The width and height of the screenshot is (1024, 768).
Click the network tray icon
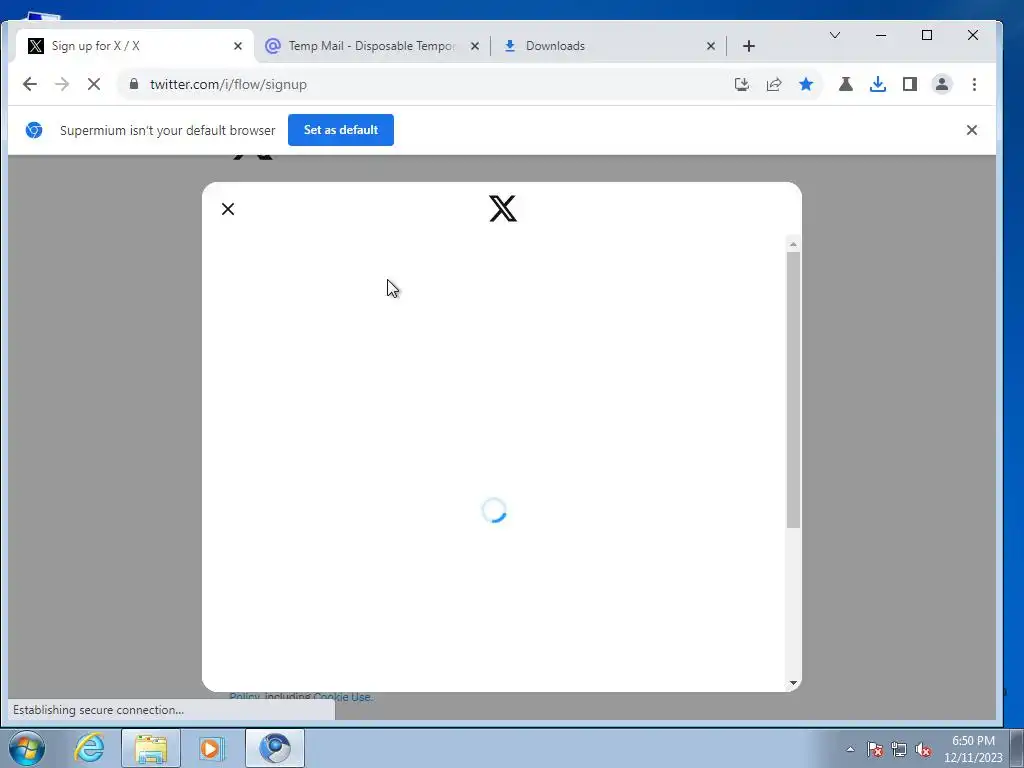pyautogui.click(x=899, y=749)
